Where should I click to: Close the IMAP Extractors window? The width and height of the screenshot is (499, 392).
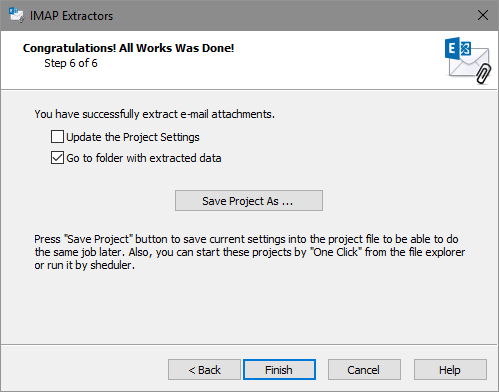(x=482, y=15)
